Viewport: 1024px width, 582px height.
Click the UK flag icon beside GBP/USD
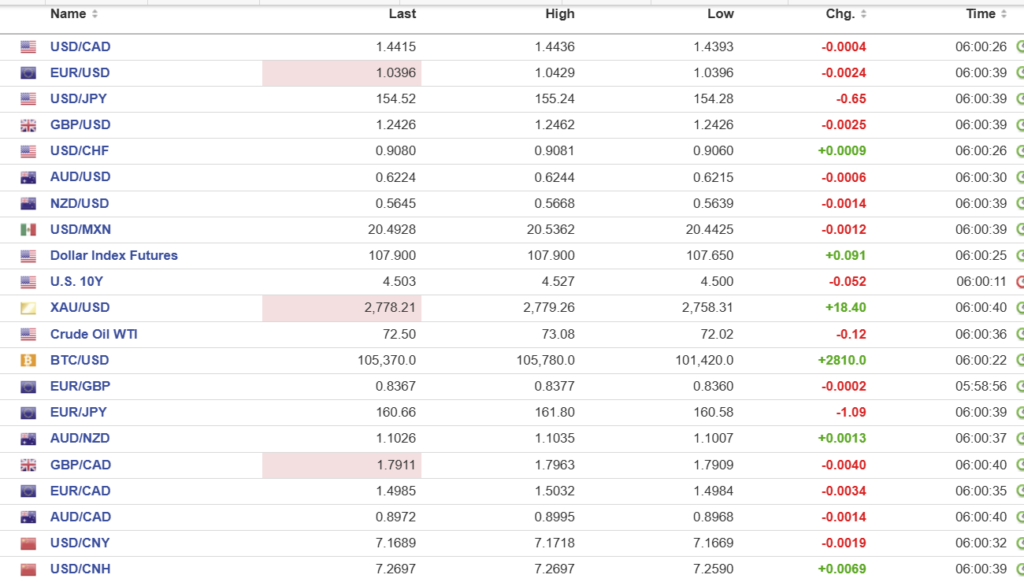coord(28,125)
